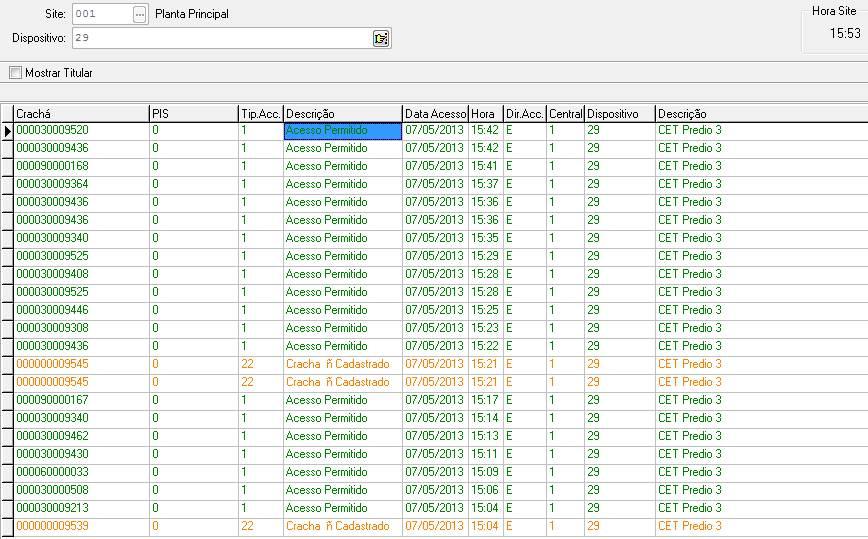Click the first Descrição column header
868x539 pixels.
click(343, 113)
